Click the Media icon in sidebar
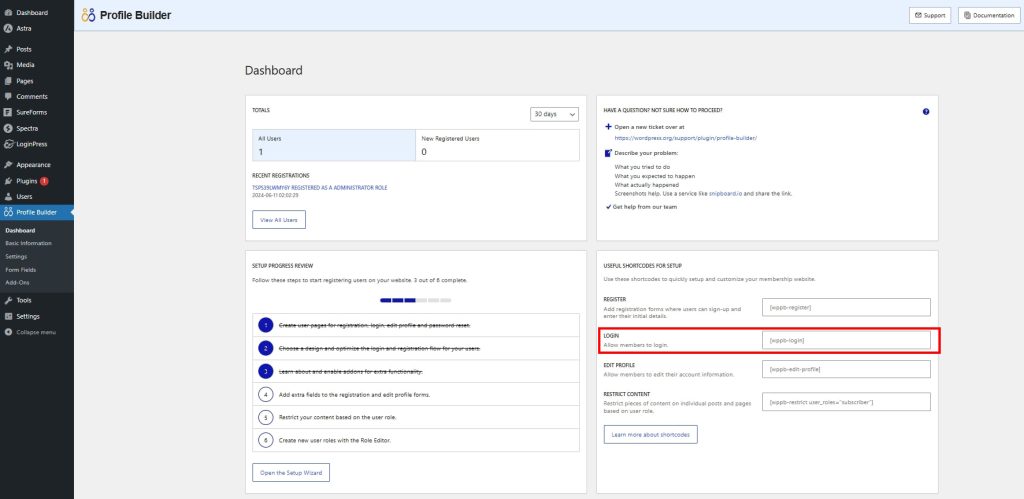This screenshot has height=499, width=1024. (x=8, y=65)
